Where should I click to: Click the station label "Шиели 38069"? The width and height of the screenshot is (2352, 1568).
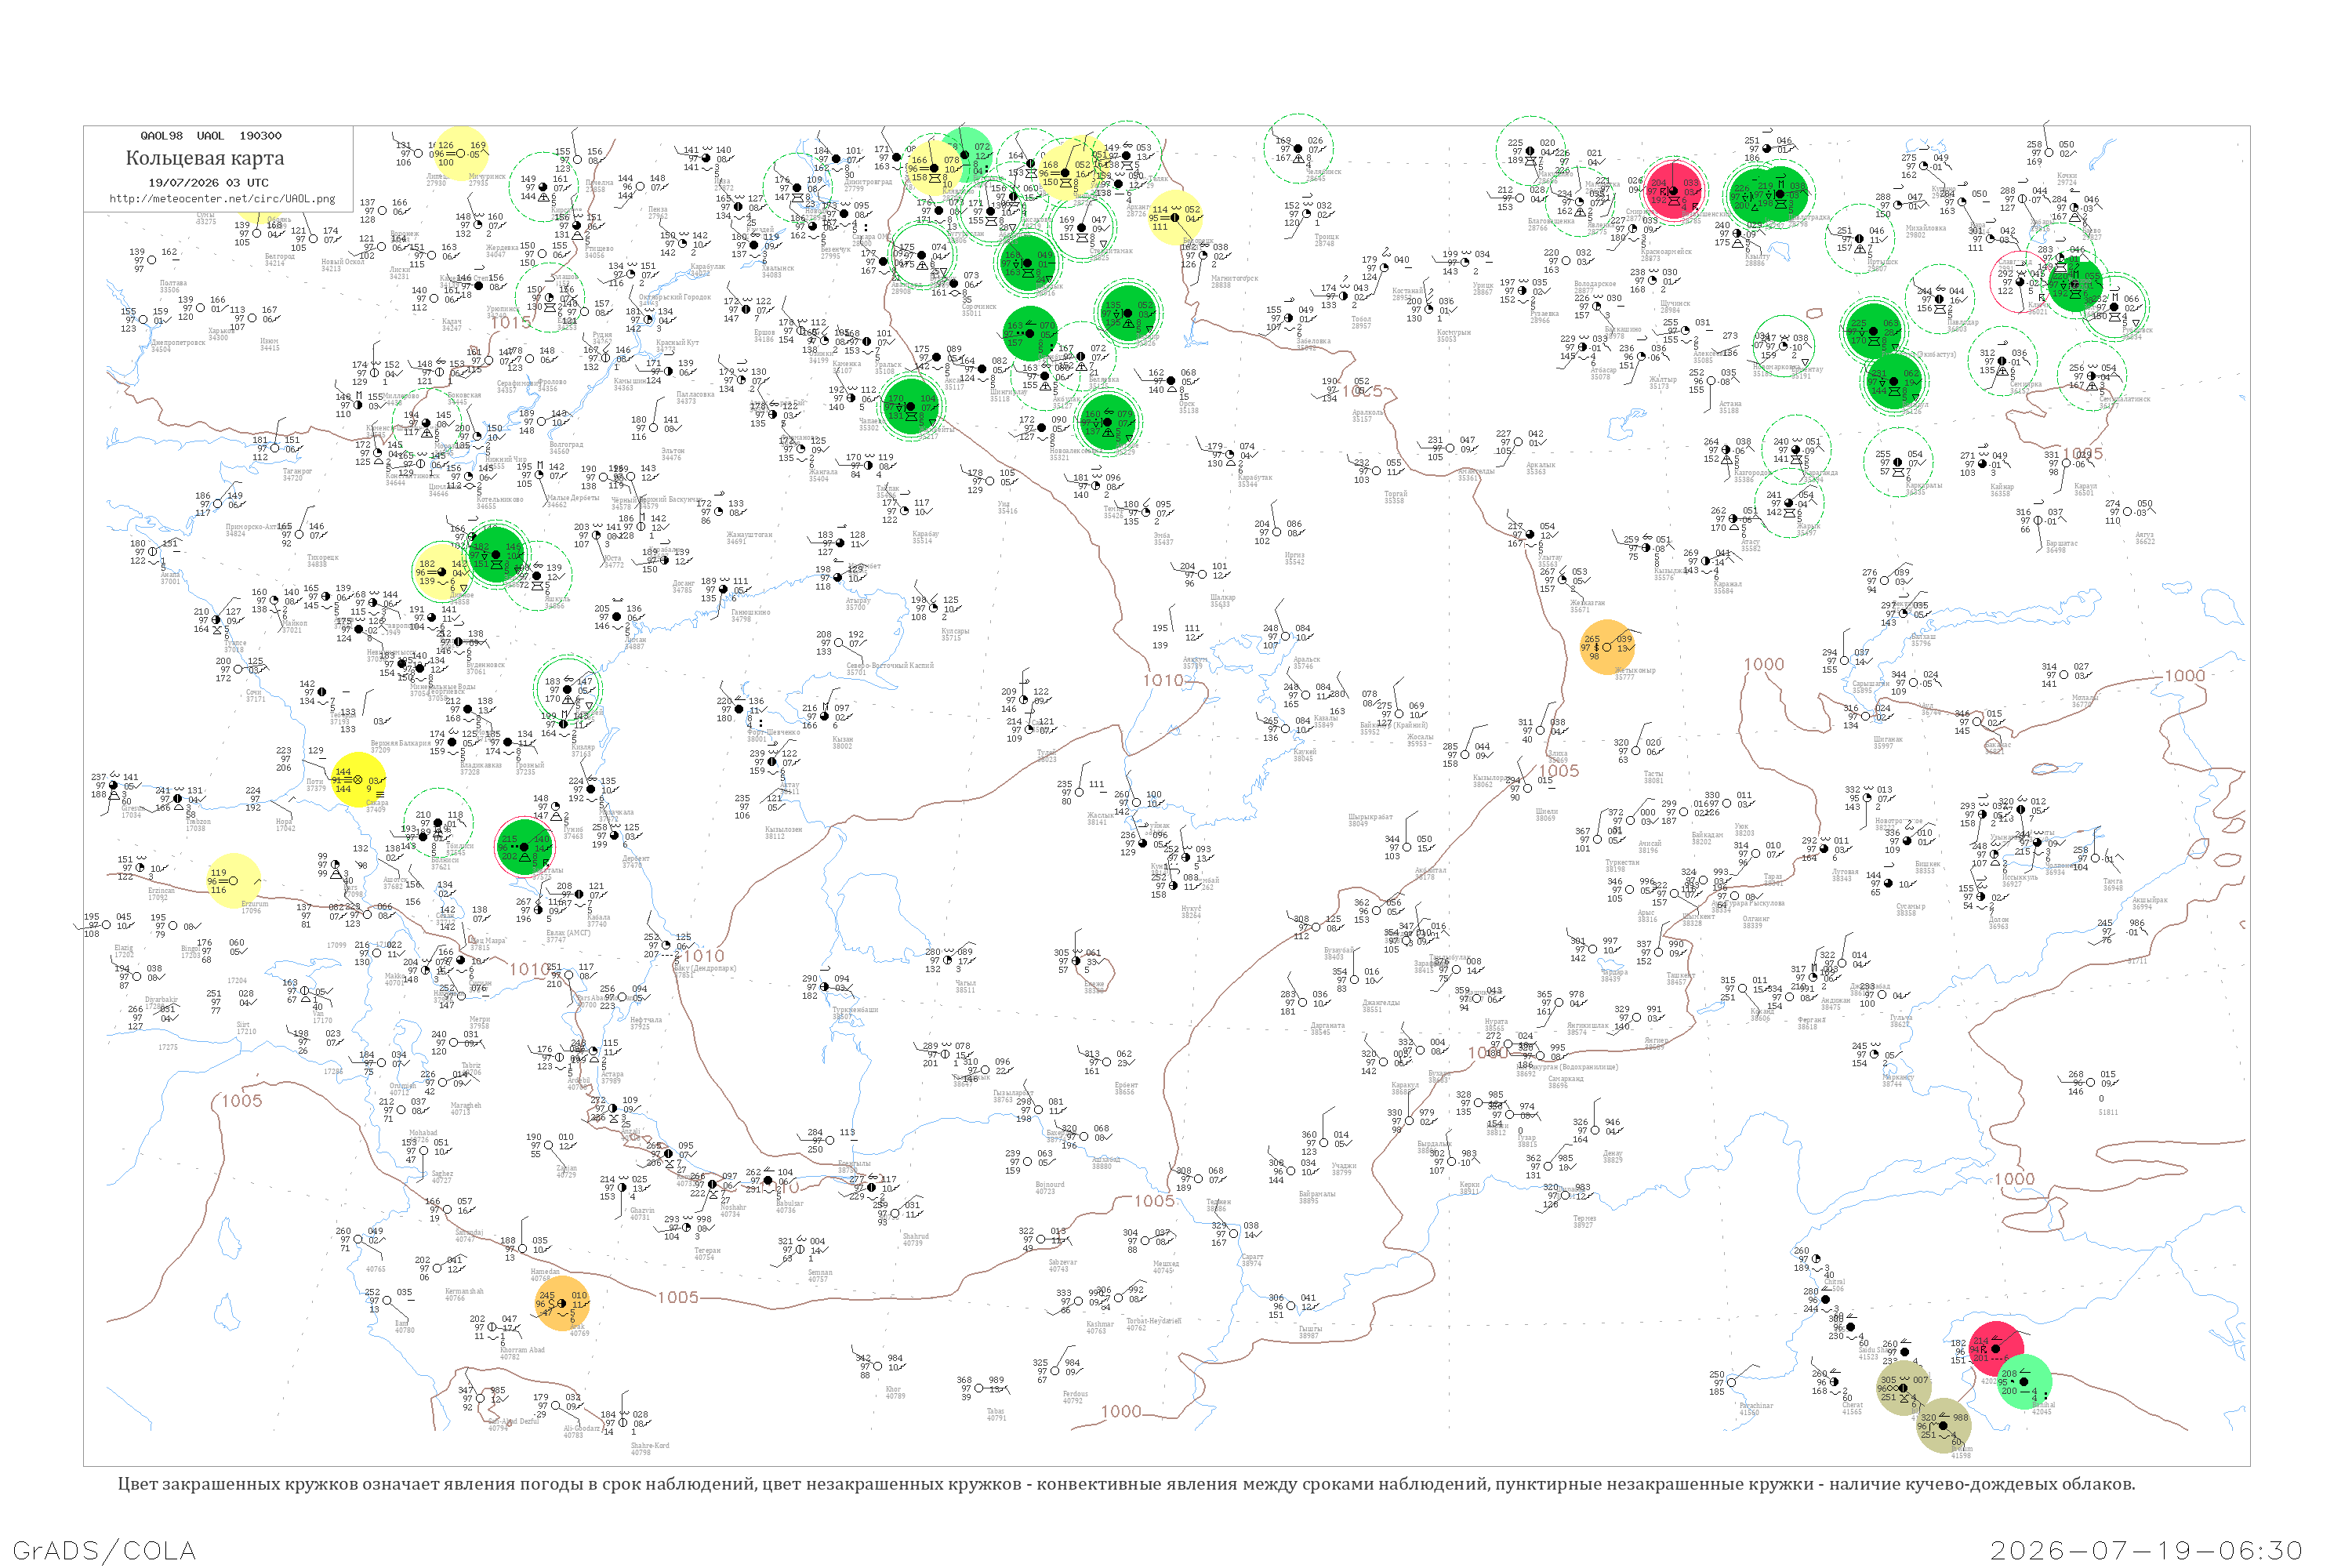pos(1546,815)
